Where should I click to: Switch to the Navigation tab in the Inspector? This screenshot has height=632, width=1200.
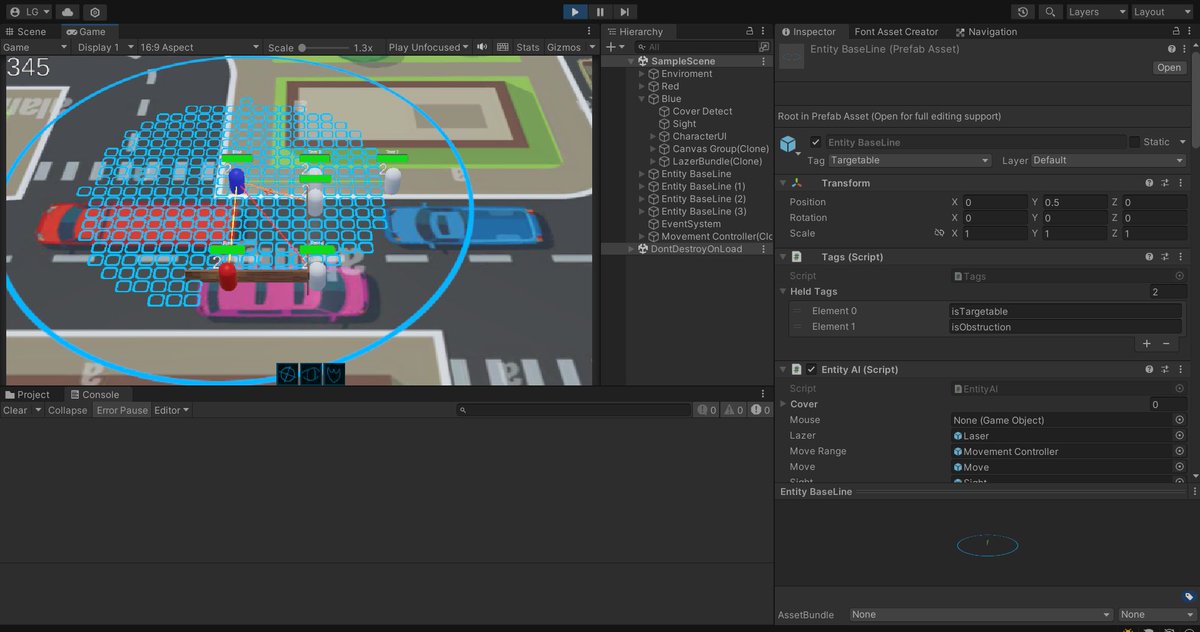click(x=985, y=31)
